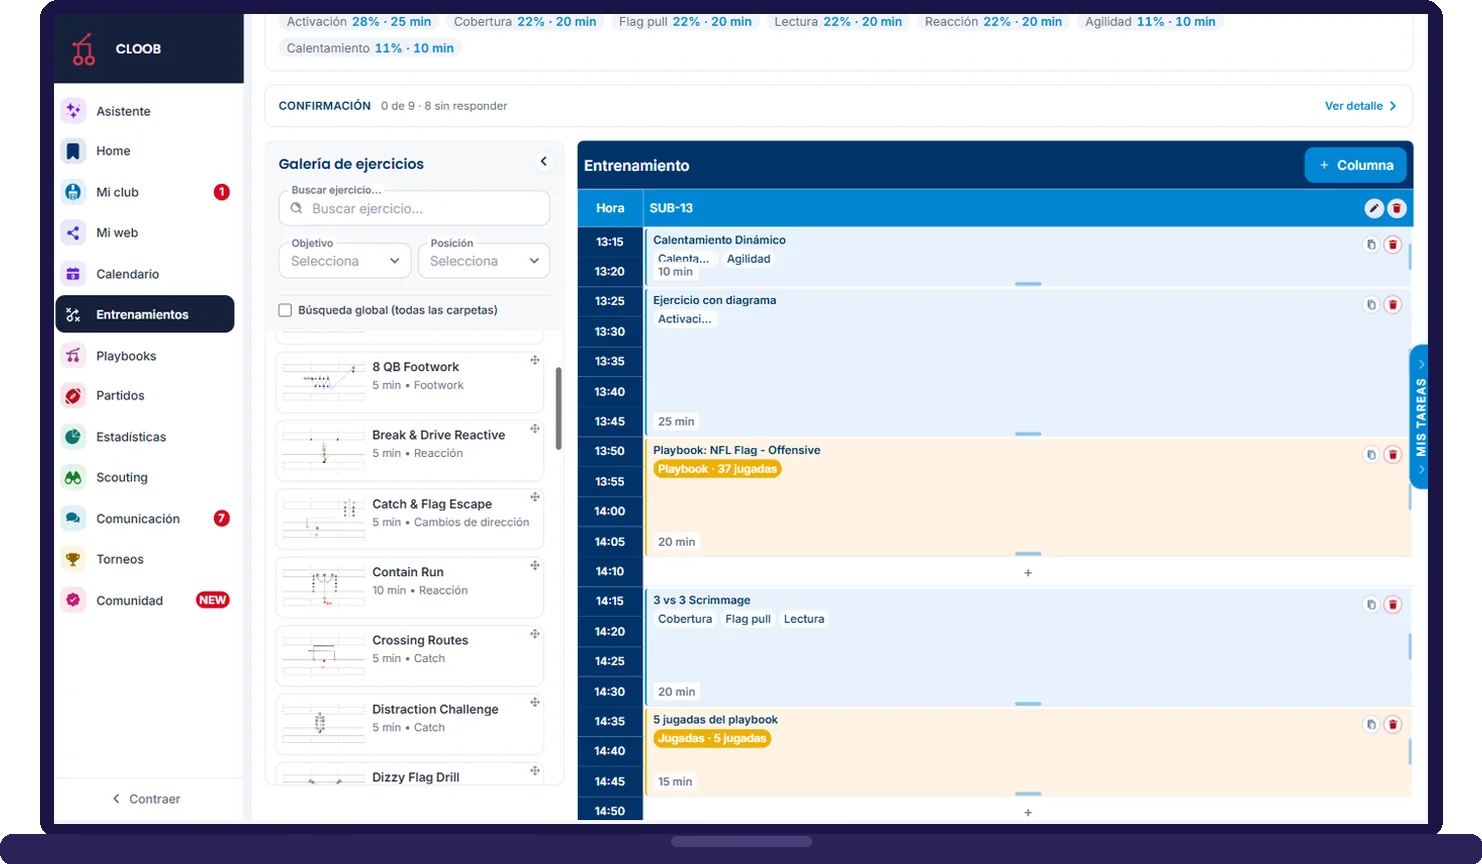Click the resize handle under 3 vs 3 Scrimmage
This screenshot has height=864, width=1482.
coord(1028,704)
